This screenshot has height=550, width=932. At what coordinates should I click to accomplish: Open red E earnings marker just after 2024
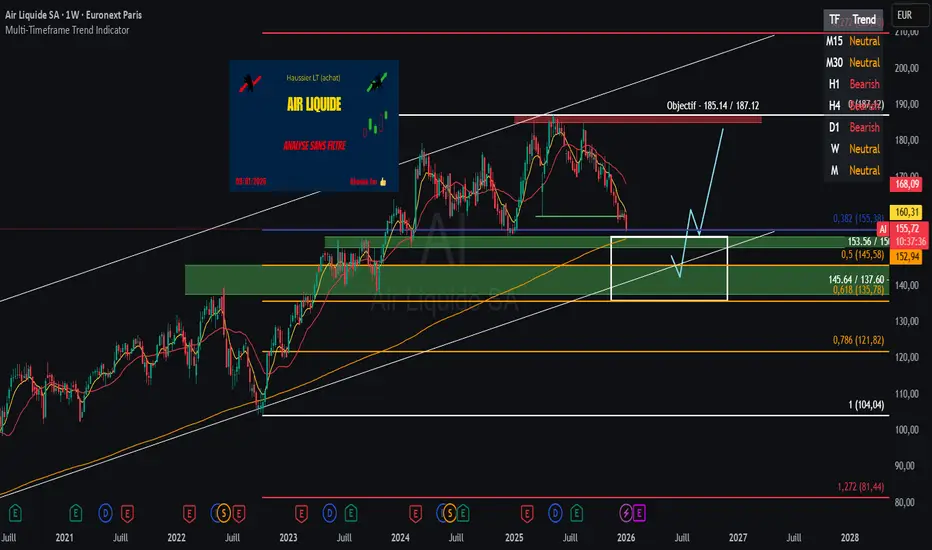coord(415,513)
